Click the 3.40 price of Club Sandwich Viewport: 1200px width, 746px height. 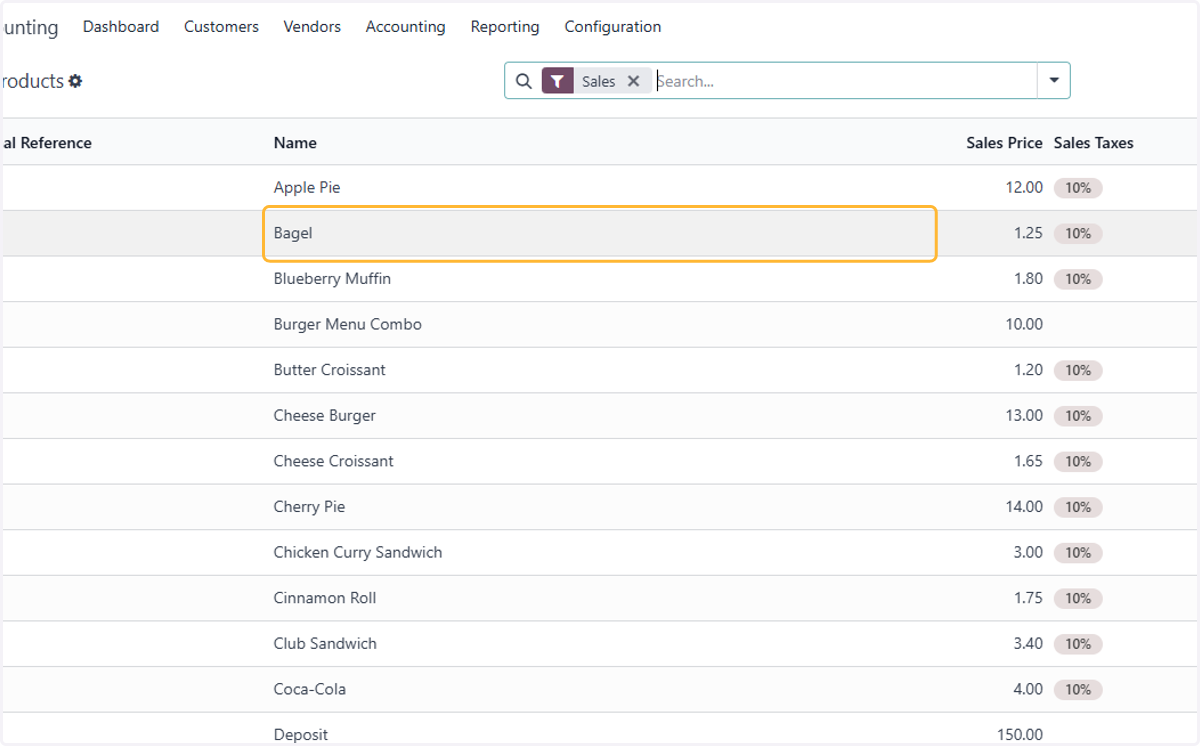1028,643
